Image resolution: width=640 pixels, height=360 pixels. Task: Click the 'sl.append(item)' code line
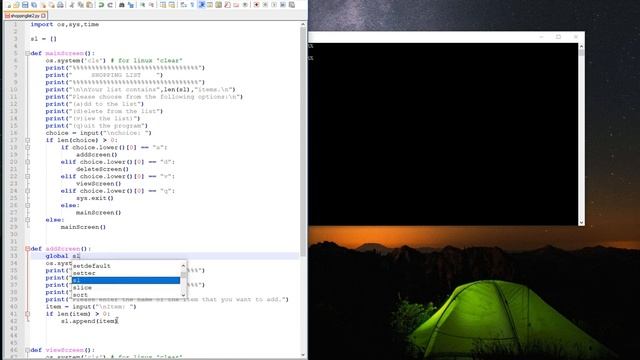pyautogui.click(x=89, y=321)
